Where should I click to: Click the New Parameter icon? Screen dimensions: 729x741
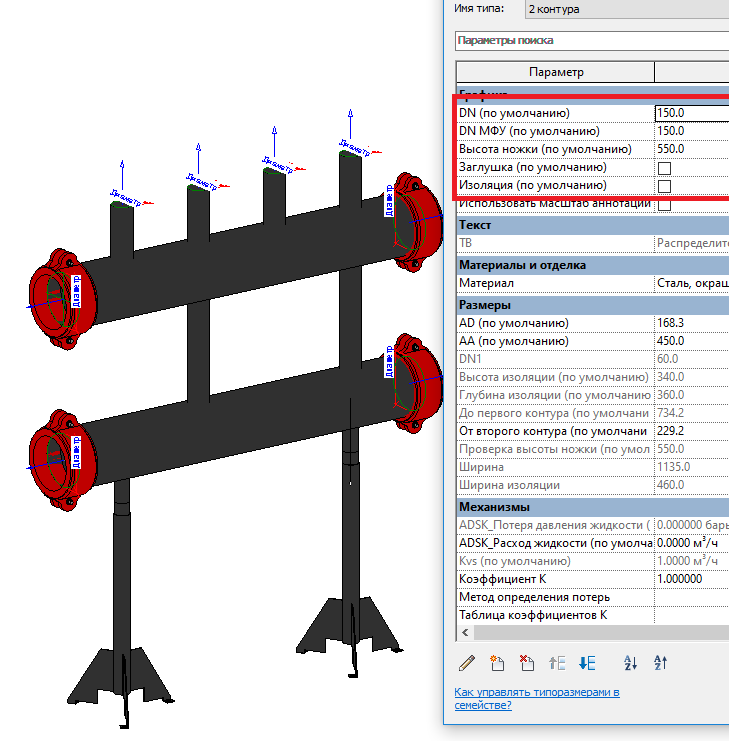[497, 662]
